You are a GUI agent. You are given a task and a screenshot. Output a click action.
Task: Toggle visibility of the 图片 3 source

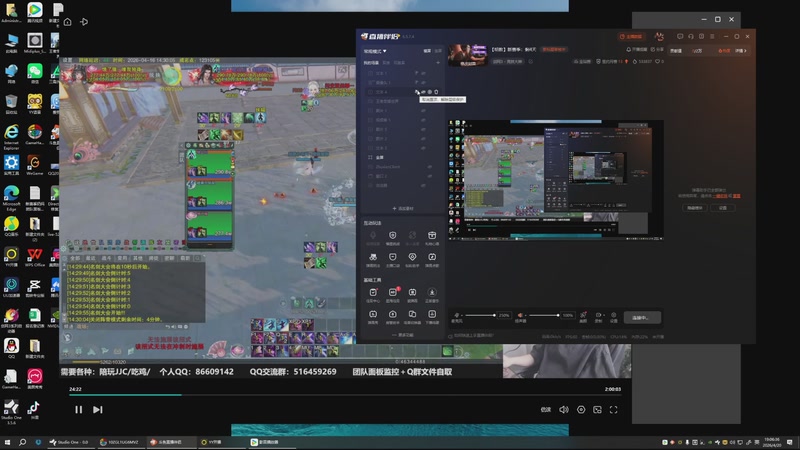tap(423, 129)
